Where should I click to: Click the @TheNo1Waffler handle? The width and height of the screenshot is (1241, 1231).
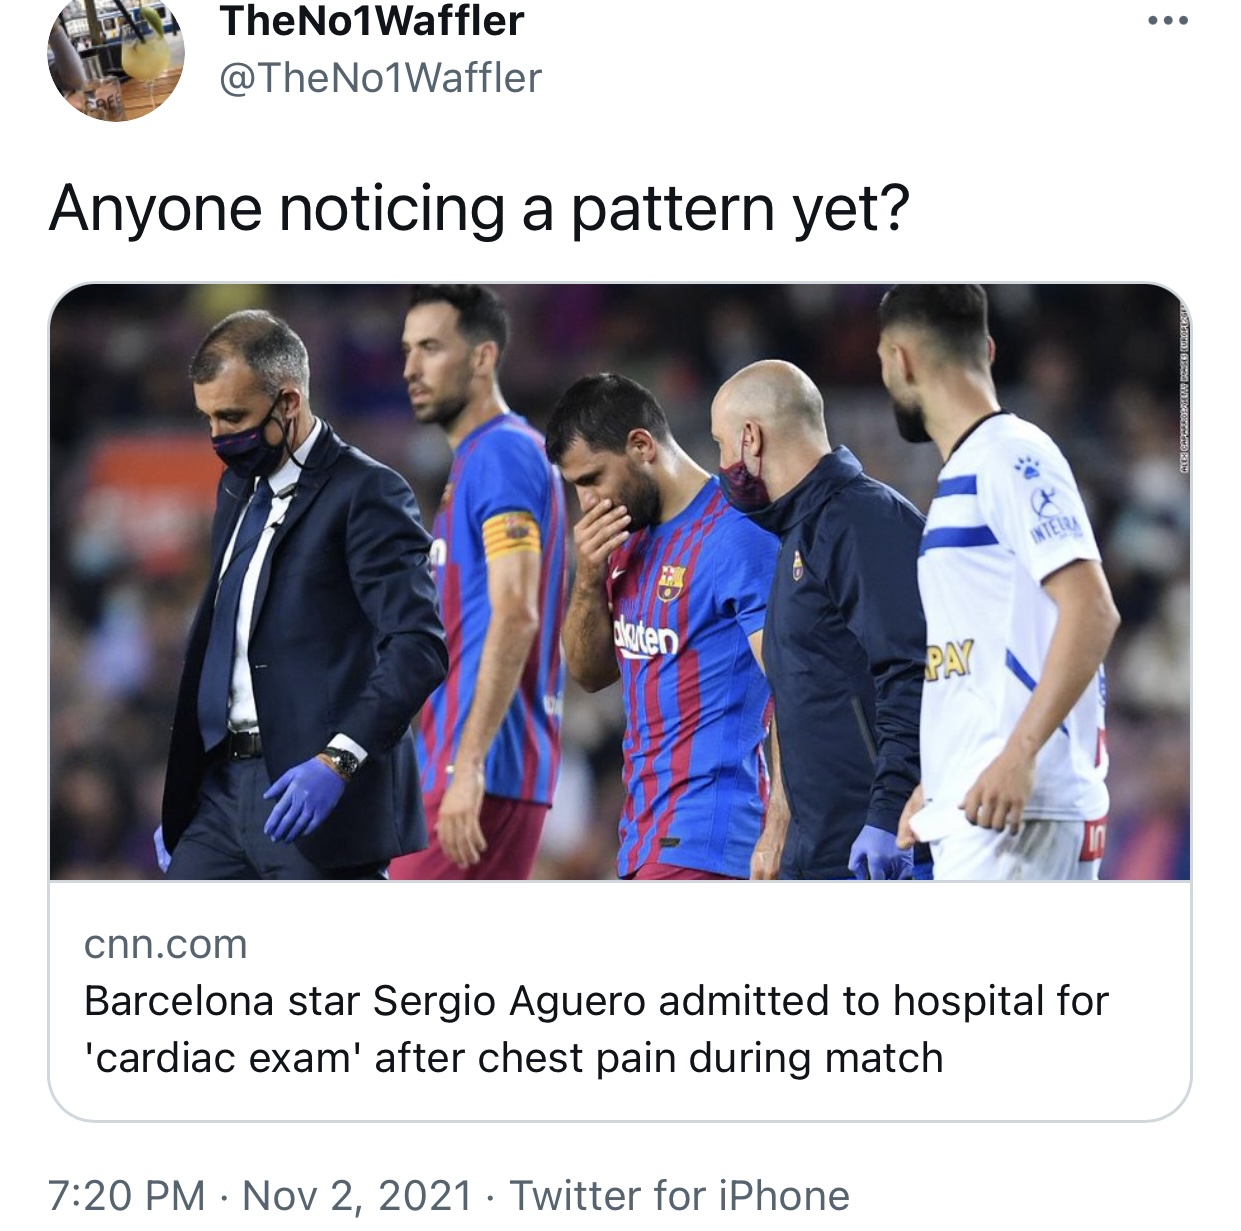(x=380, y=78)
